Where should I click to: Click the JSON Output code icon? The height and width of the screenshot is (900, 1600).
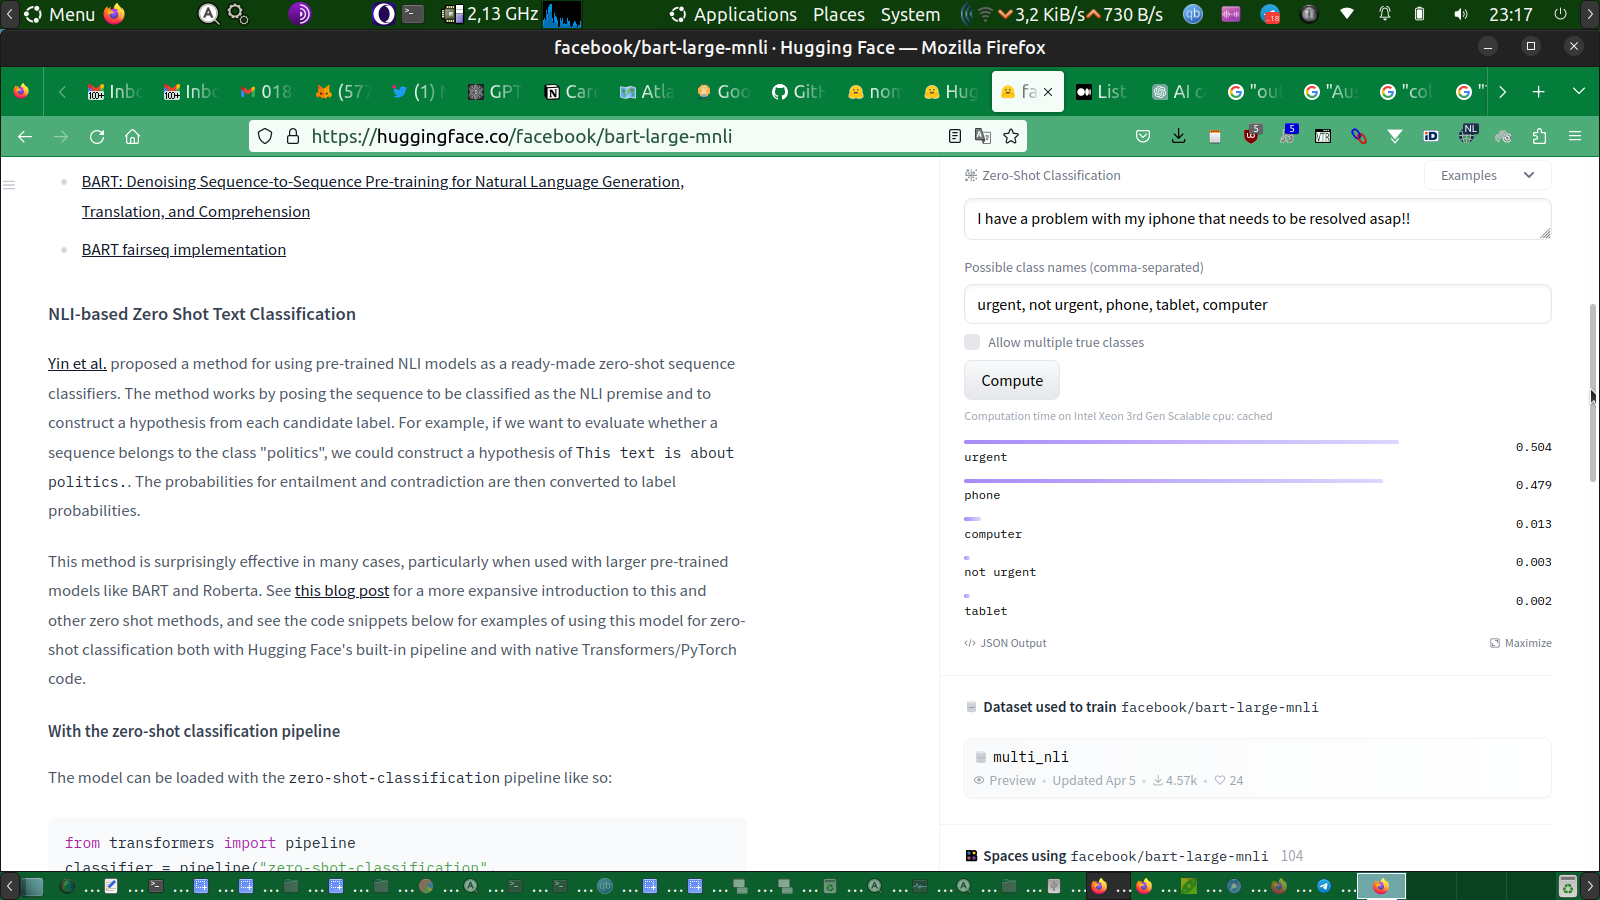(x=970, y=643)
